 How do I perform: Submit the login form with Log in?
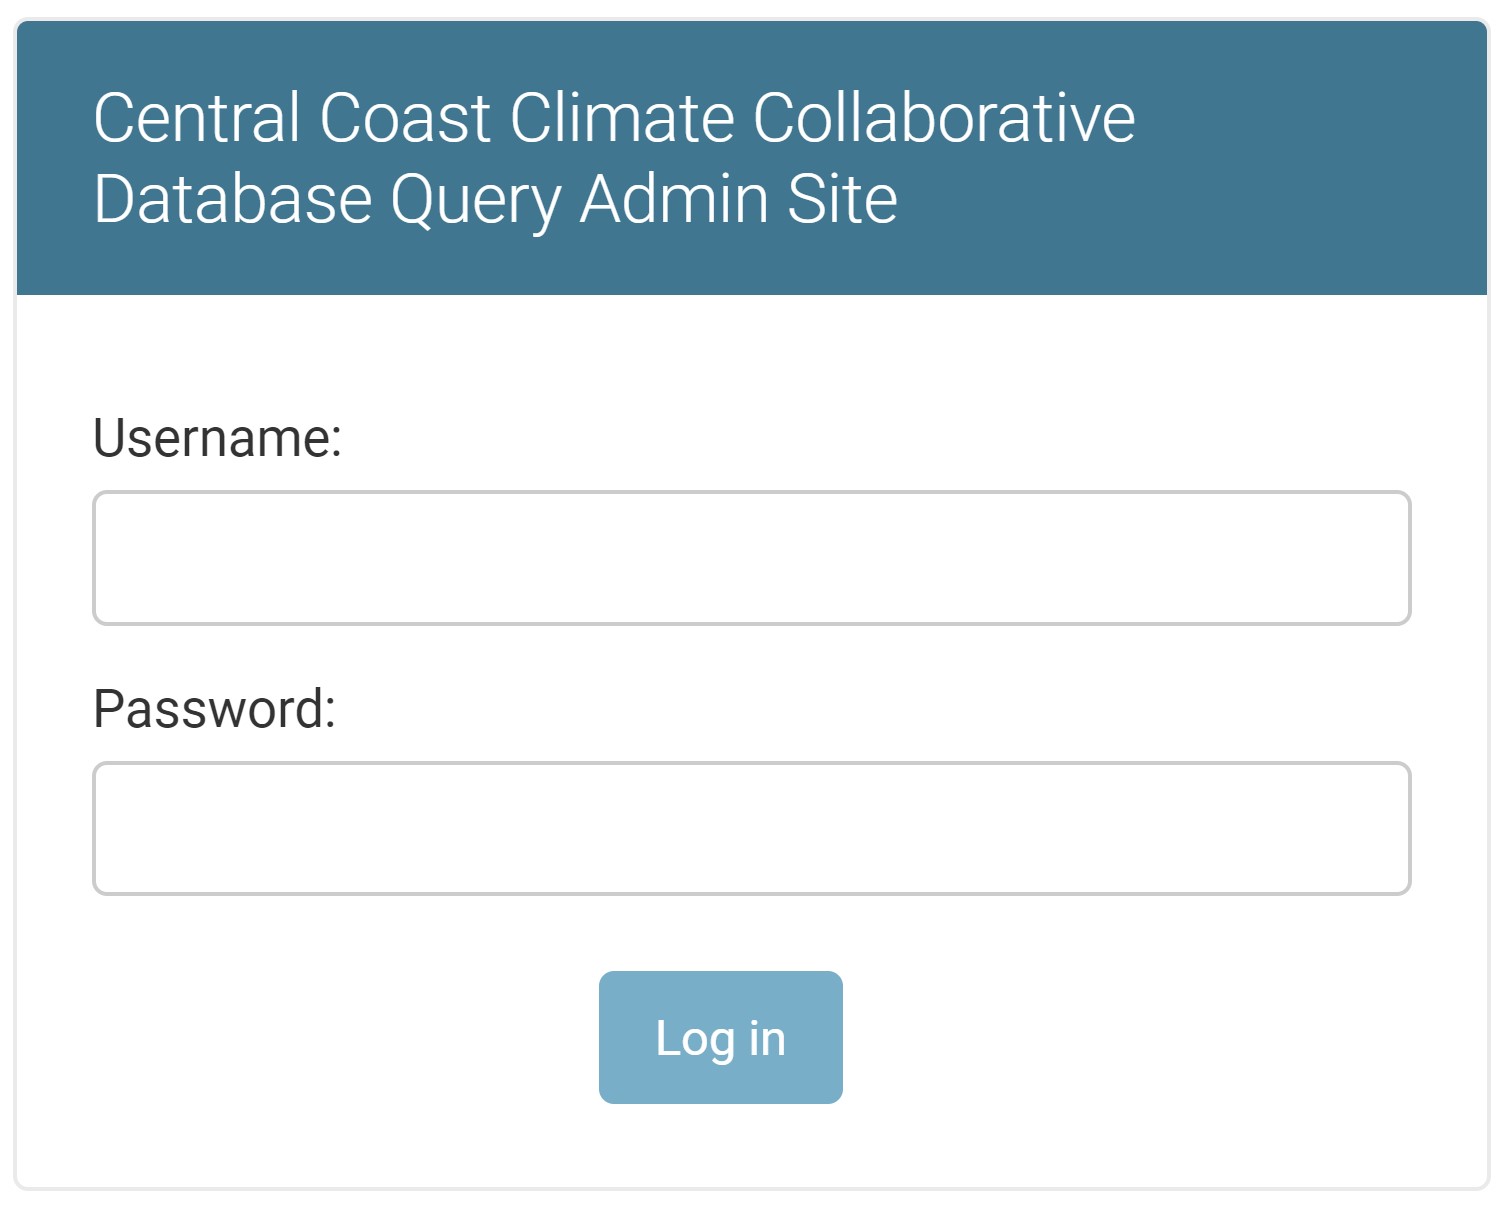pos(720,1037)
